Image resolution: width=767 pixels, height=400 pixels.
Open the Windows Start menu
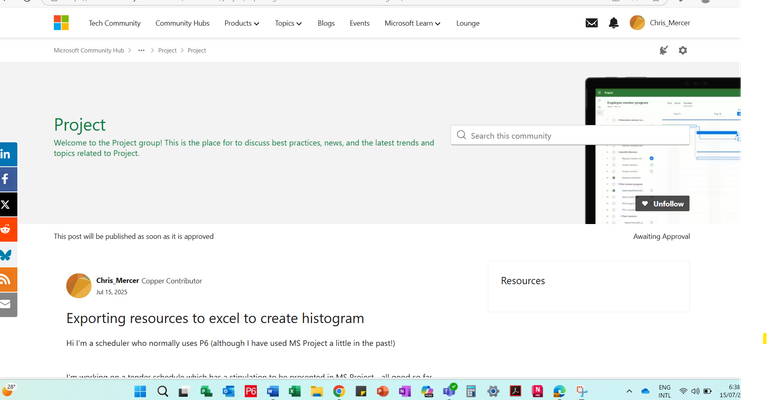coord(140,391)
